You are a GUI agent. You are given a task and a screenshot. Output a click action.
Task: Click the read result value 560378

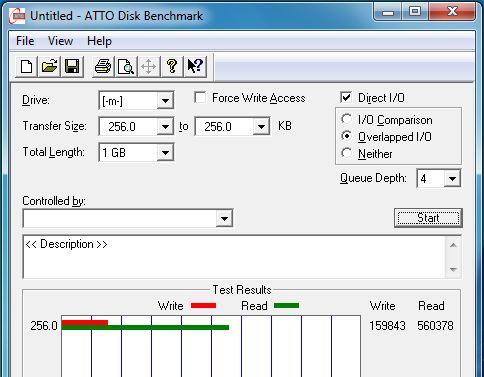(x=435, y=326)
